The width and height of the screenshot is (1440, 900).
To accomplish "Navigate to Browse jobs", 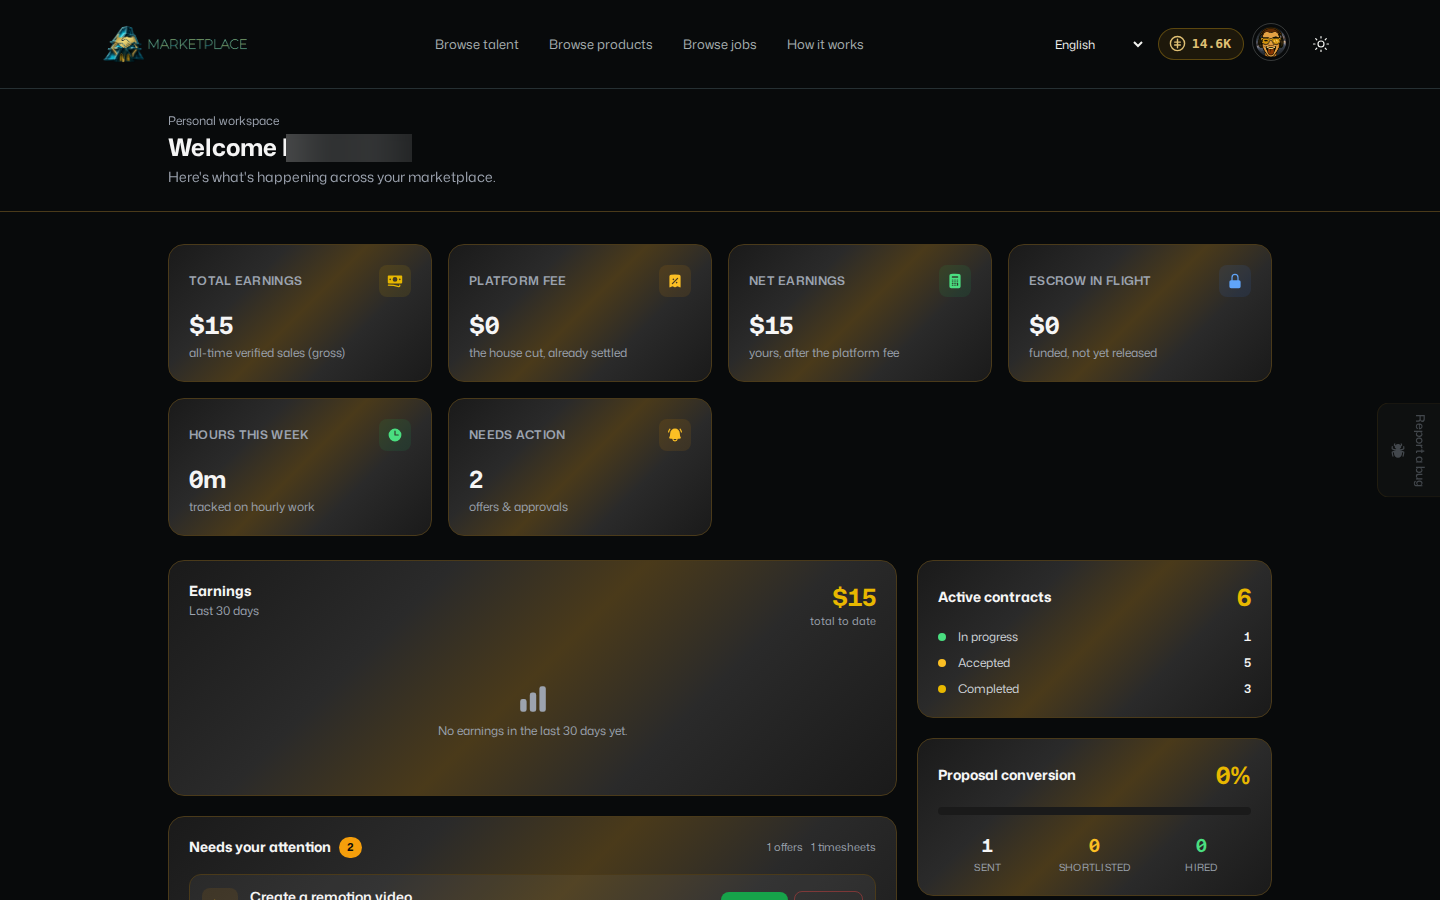I will coord(720,45).
